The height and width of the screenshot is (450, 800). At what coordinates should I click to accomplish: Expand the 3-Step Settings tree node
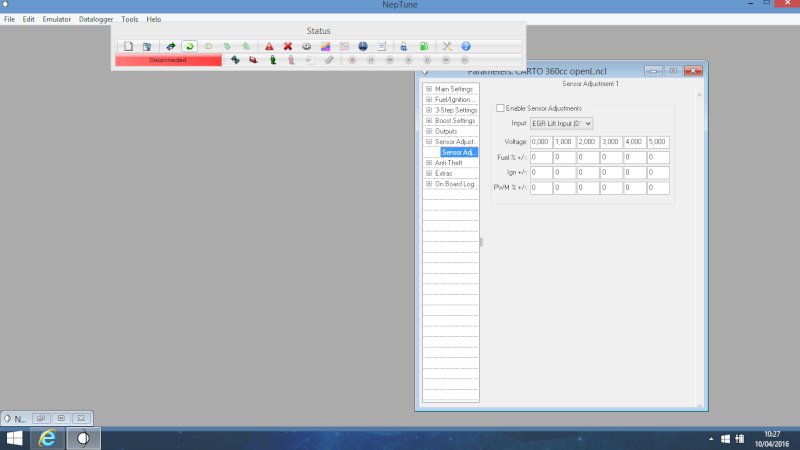(x=429, y=110)
